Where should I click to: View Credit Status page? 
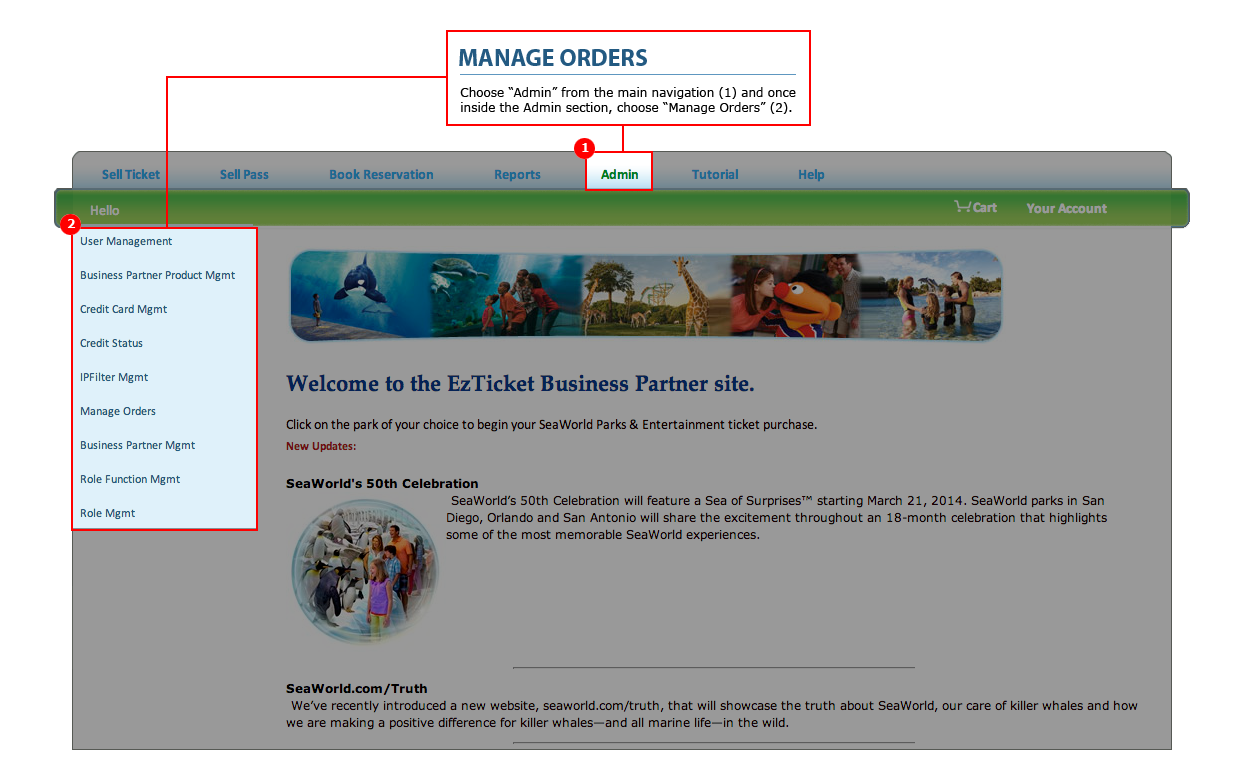[x=112, y=343]
